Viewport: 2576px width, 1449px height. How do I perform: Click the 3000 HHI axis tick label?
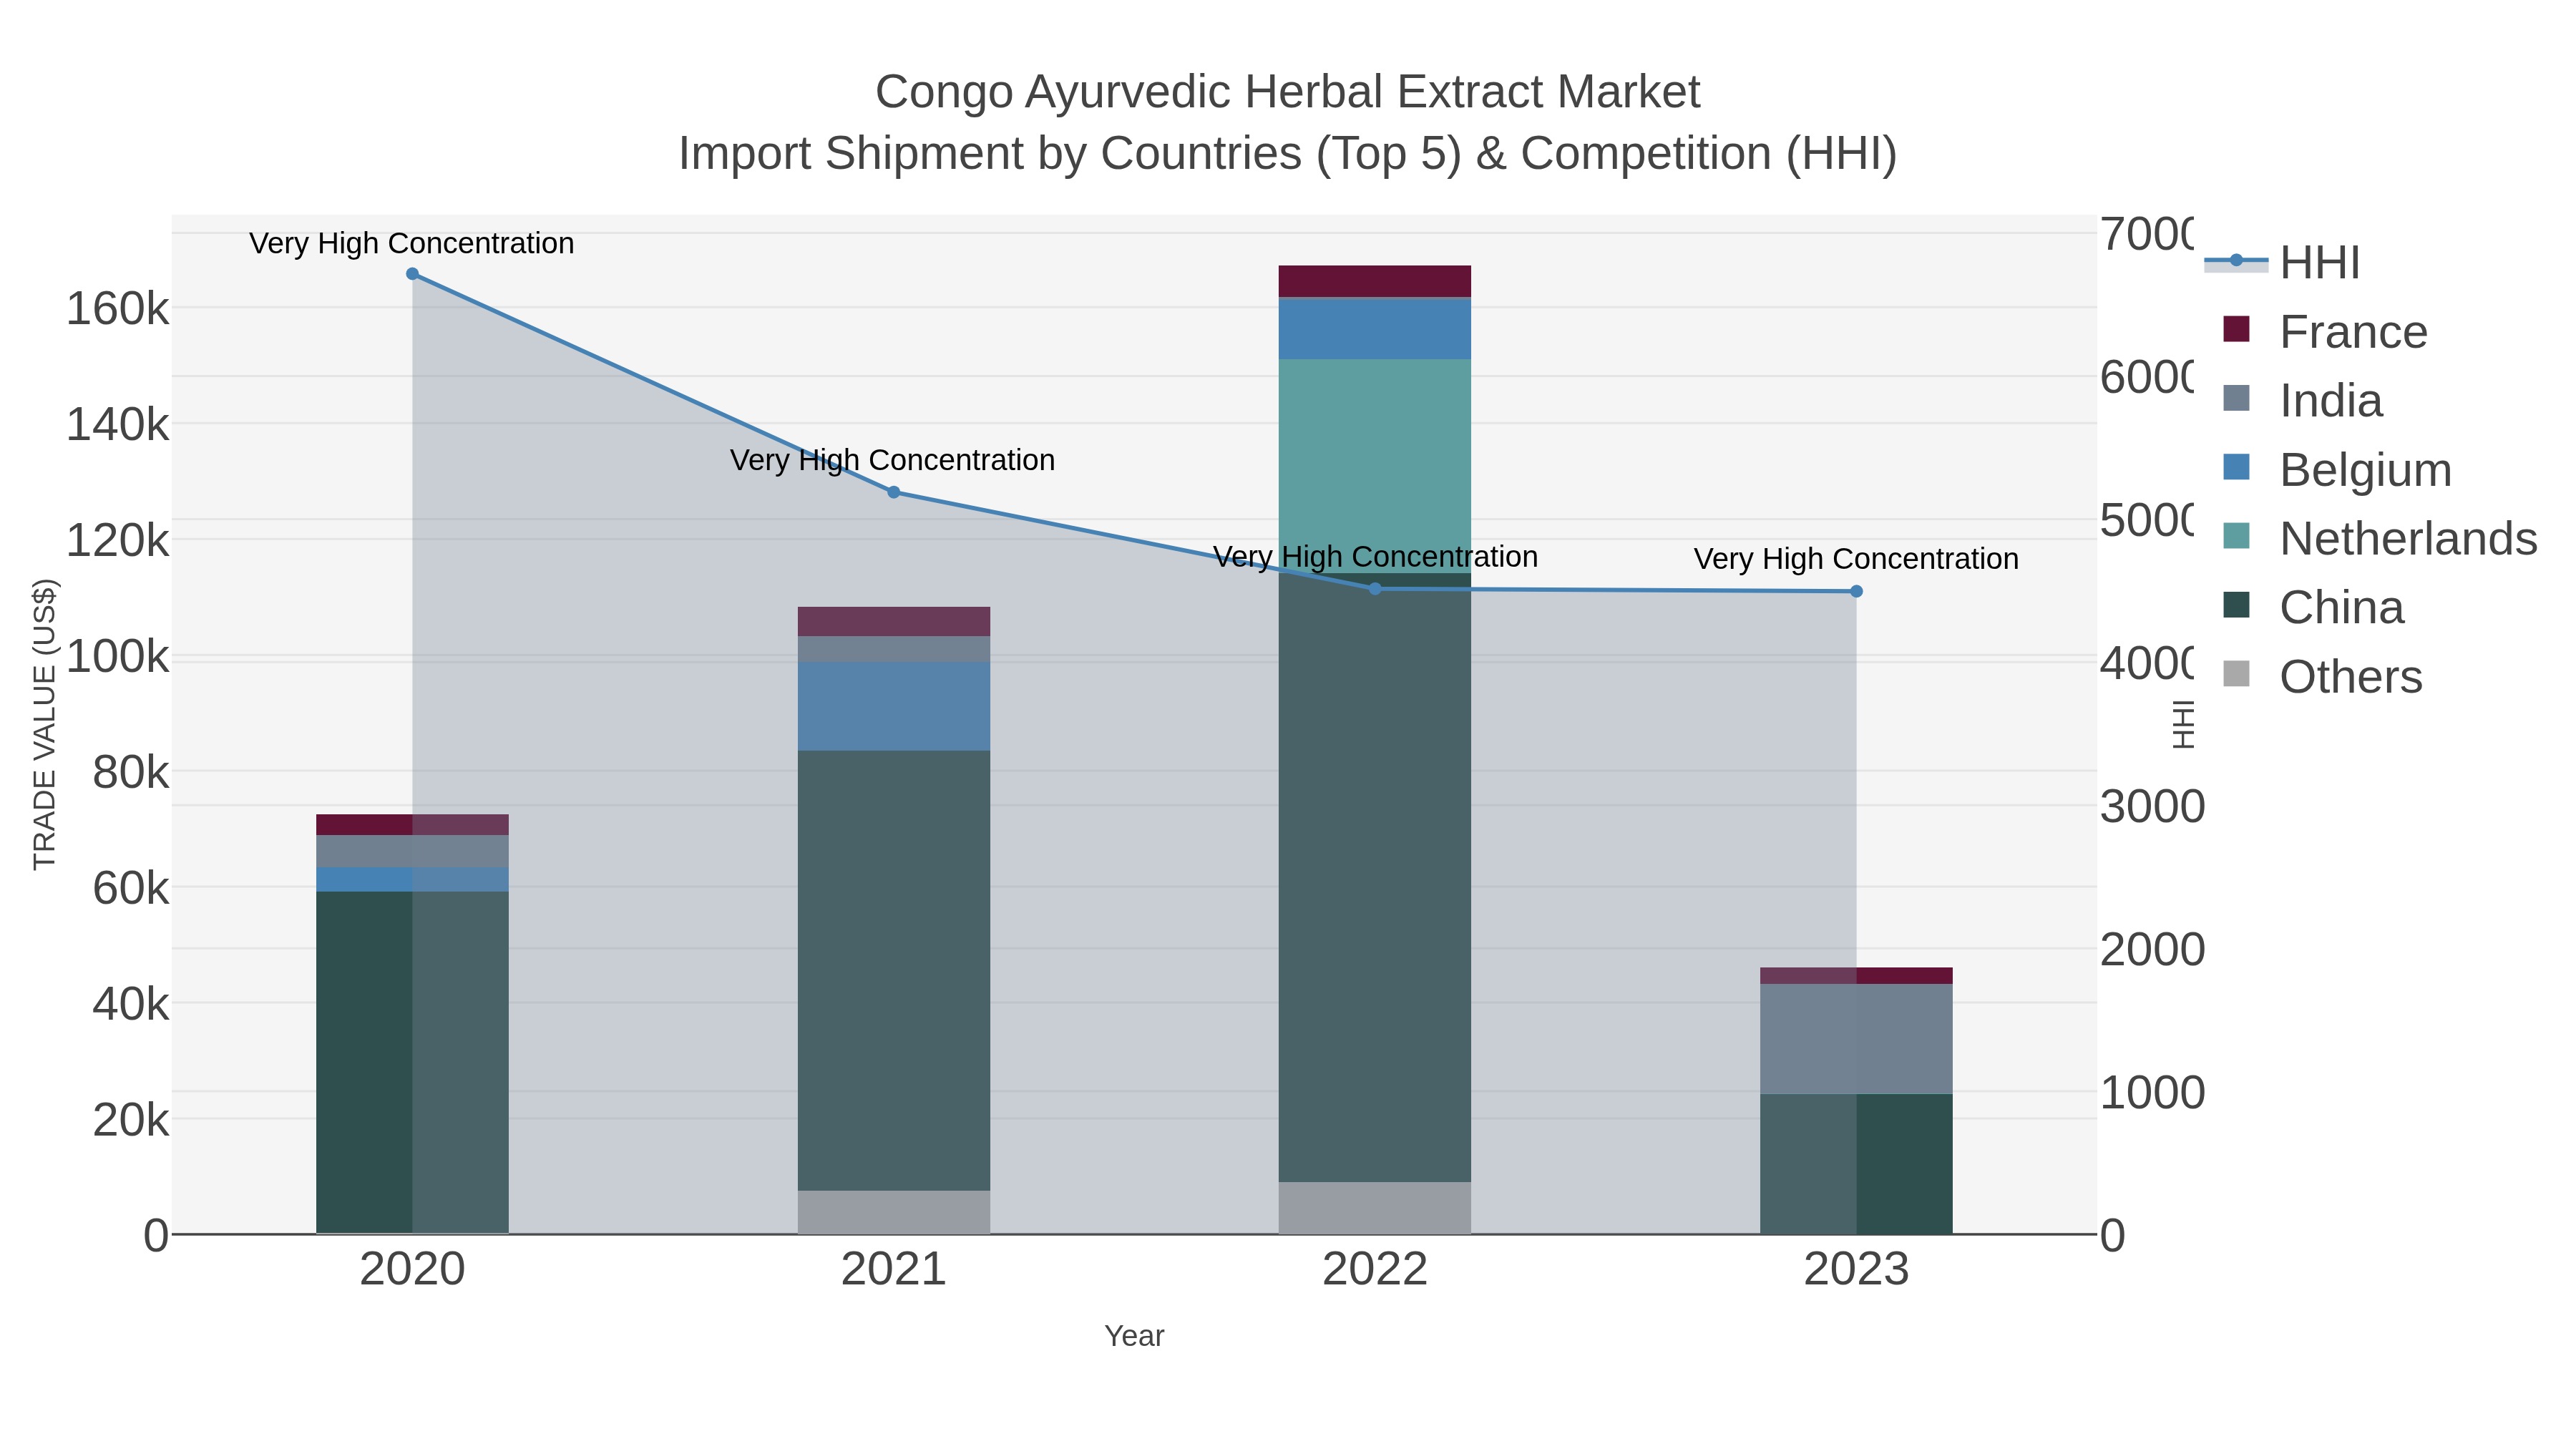point(2152,806)
